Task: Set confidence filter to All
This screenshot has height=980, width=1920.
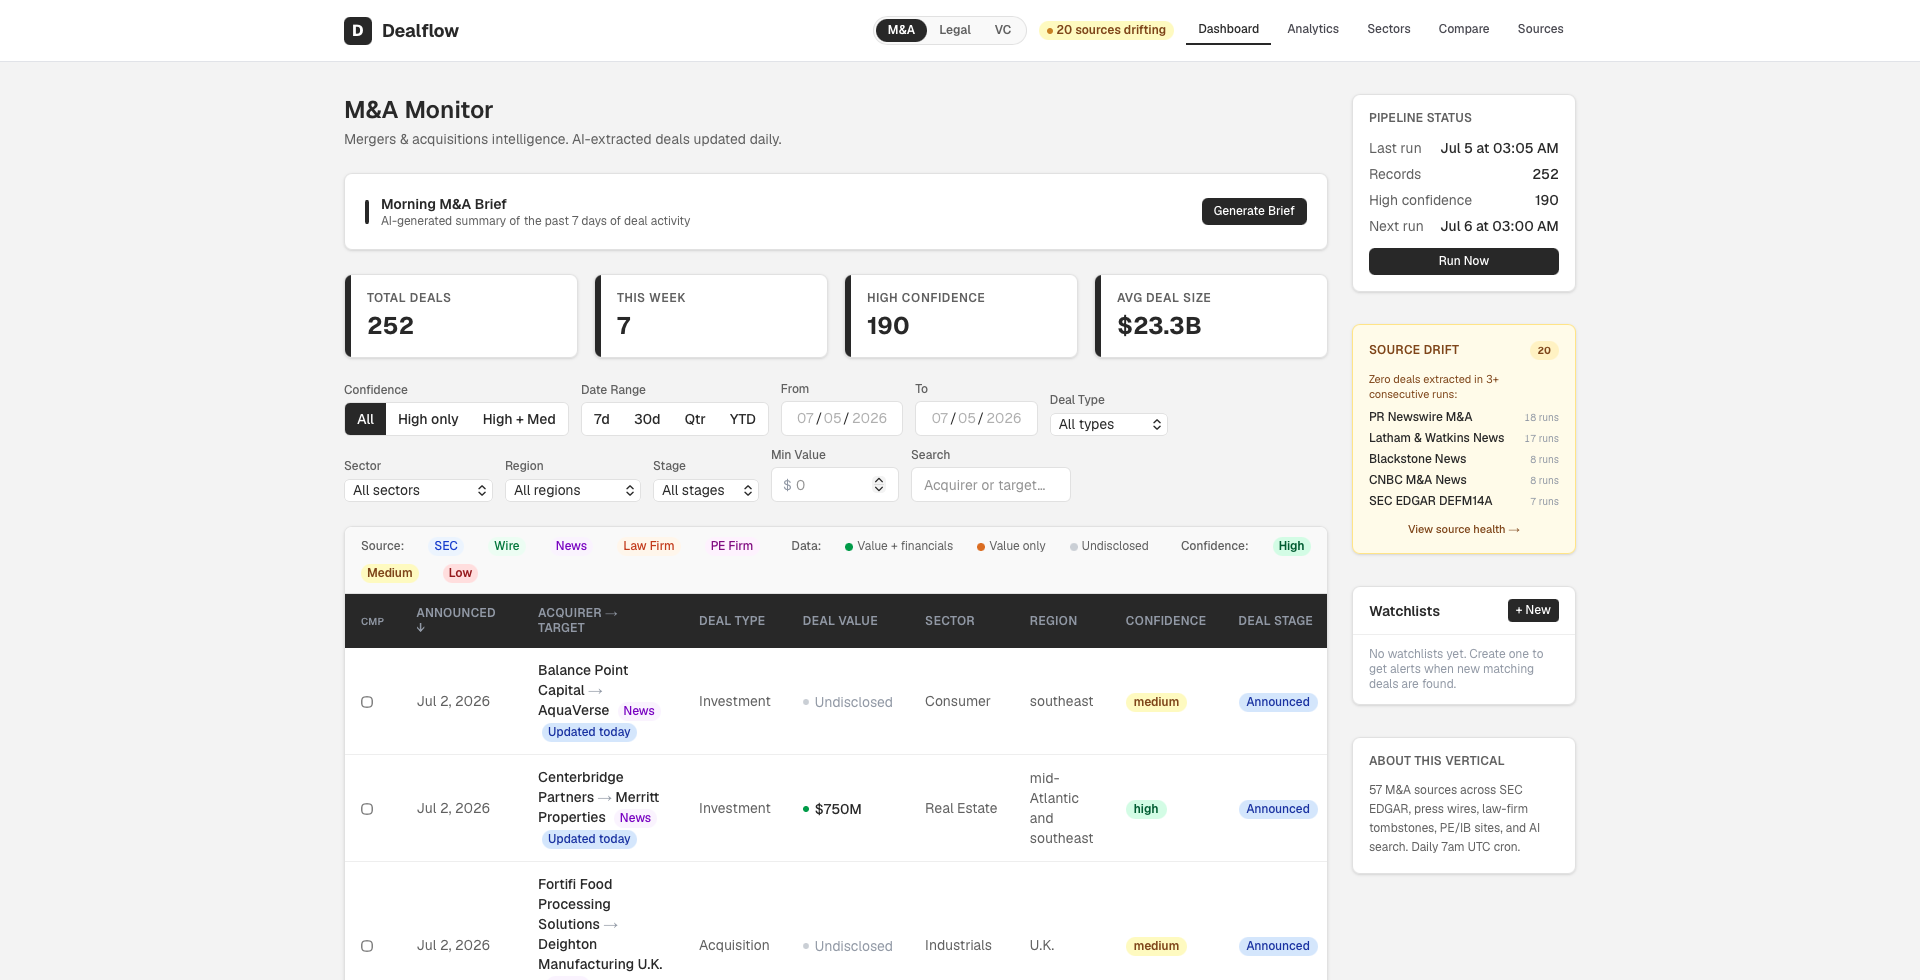Action: (365, 419)
